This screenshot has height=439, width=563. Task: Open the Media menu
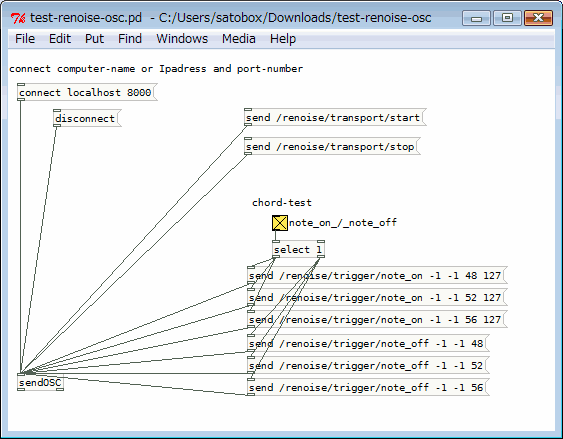tap(238, 38)
